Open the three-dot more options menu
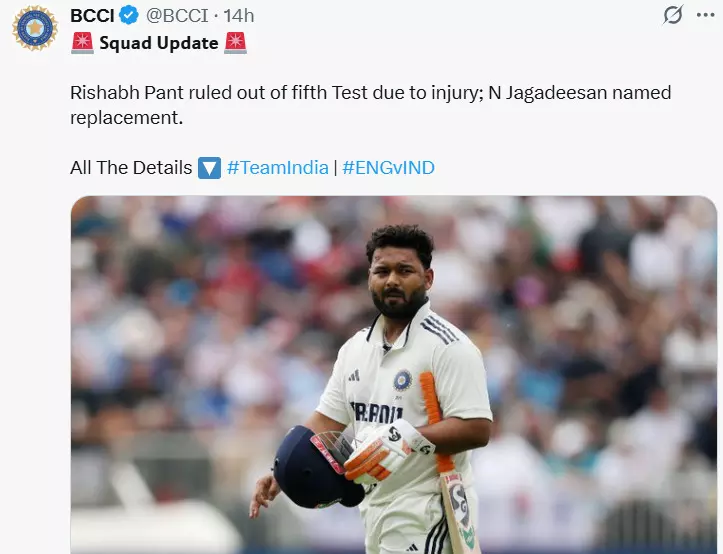 click(705, 15)
